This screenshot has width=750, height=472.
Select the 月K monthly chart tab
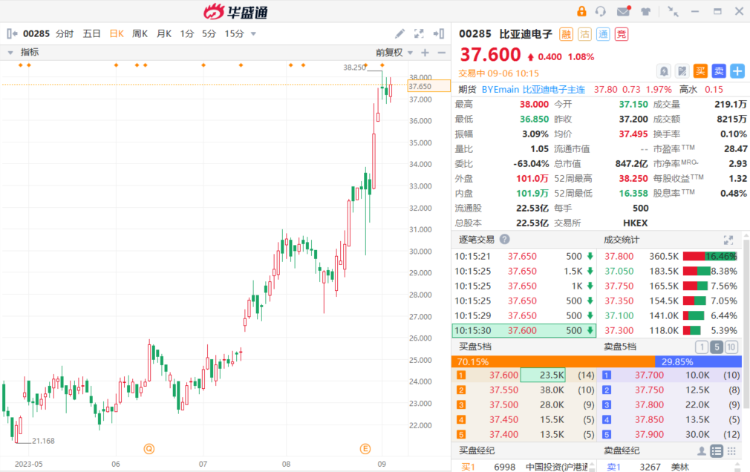pyautogui.click(x=164, y=33)
